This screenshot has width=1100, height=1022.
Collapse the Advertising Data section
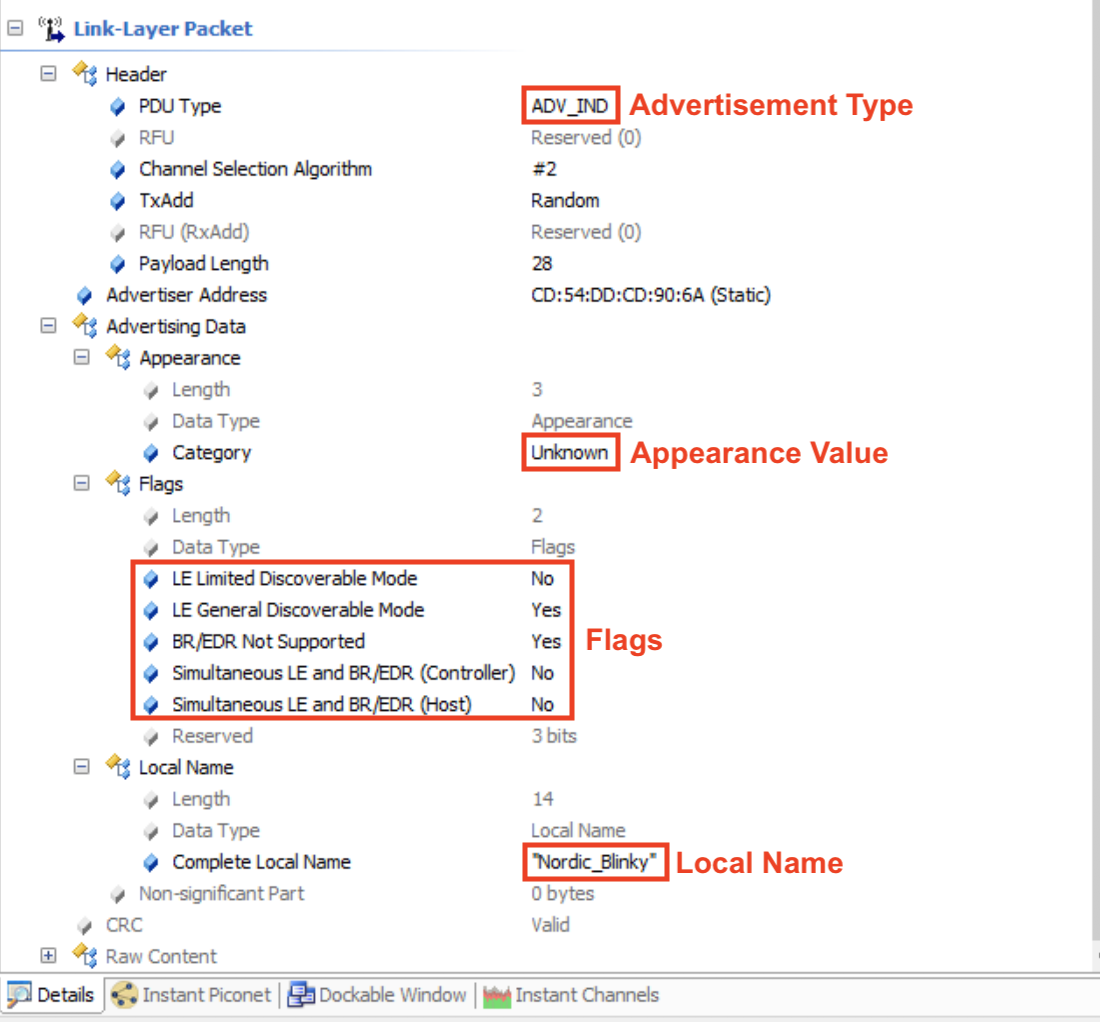click(x=48, y=326)
